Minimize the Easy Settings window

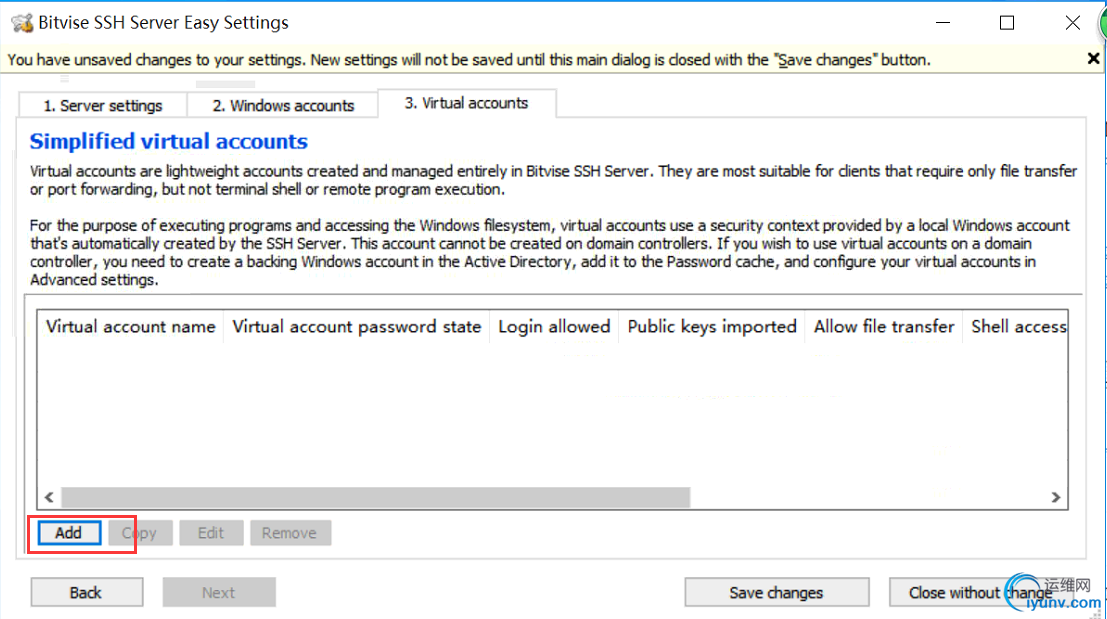943,23
